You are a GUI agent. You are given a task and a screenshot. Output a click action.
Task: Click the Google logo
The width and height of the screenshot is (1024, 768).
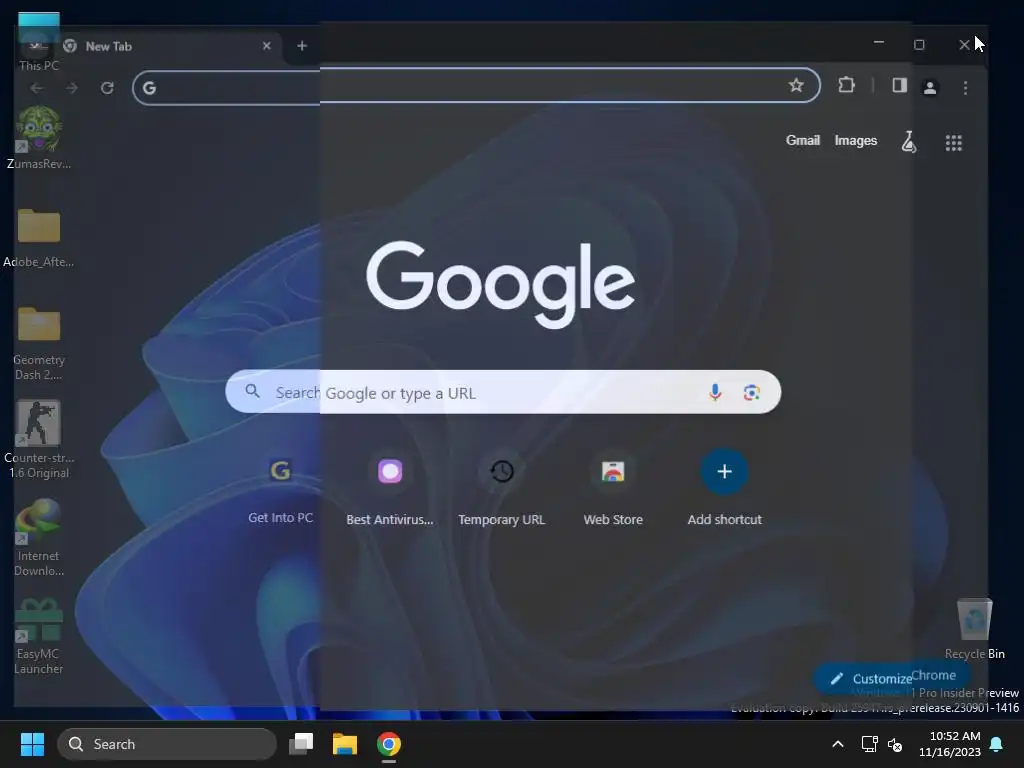[500, 283]
